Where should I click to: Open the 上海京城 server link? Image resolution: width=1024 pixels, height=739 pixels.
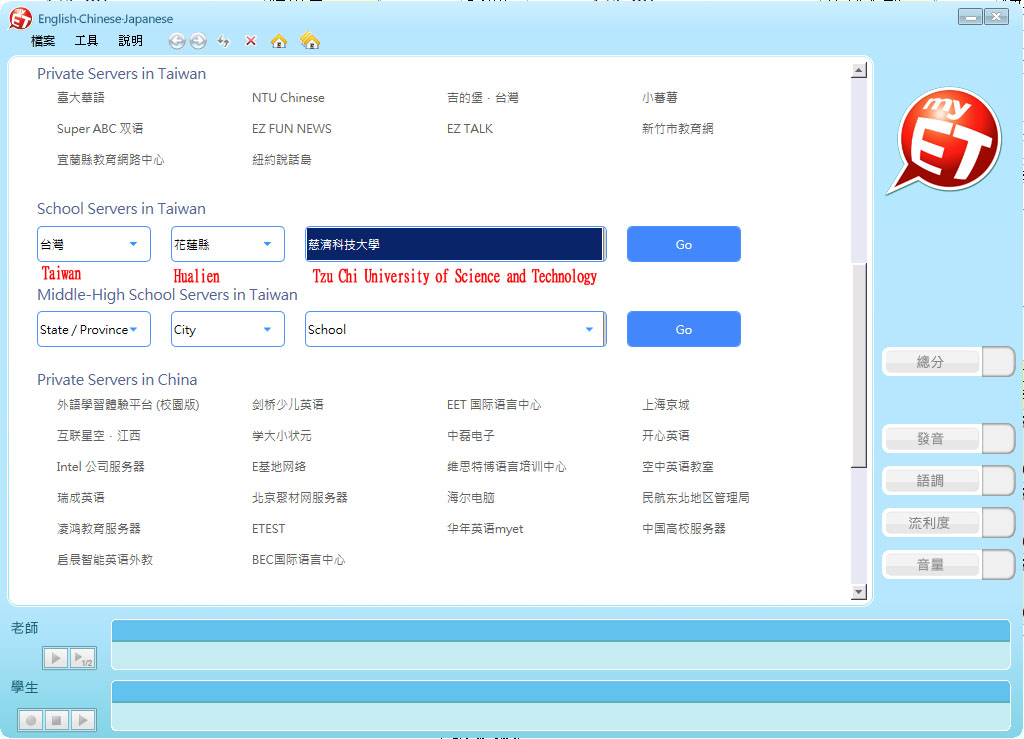665,405
